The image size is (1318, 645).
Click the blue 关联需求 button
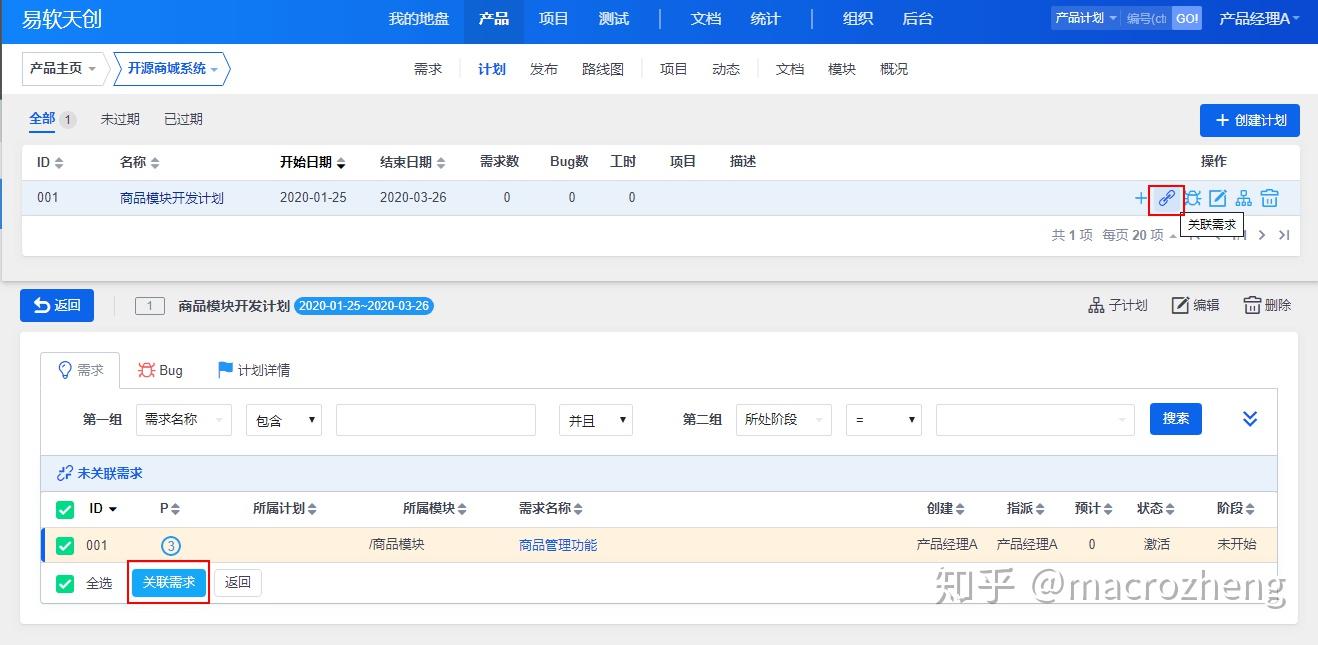169,582
